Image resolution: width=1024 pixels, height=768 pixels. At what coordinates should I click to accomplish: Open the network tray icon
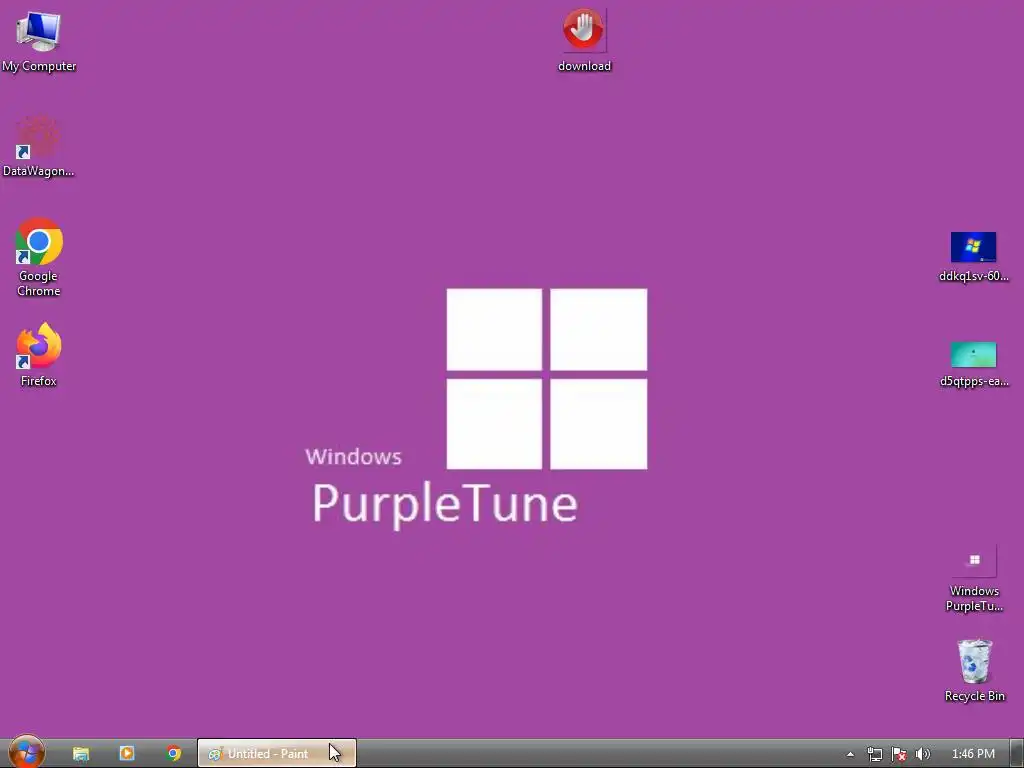click(874, 754)
